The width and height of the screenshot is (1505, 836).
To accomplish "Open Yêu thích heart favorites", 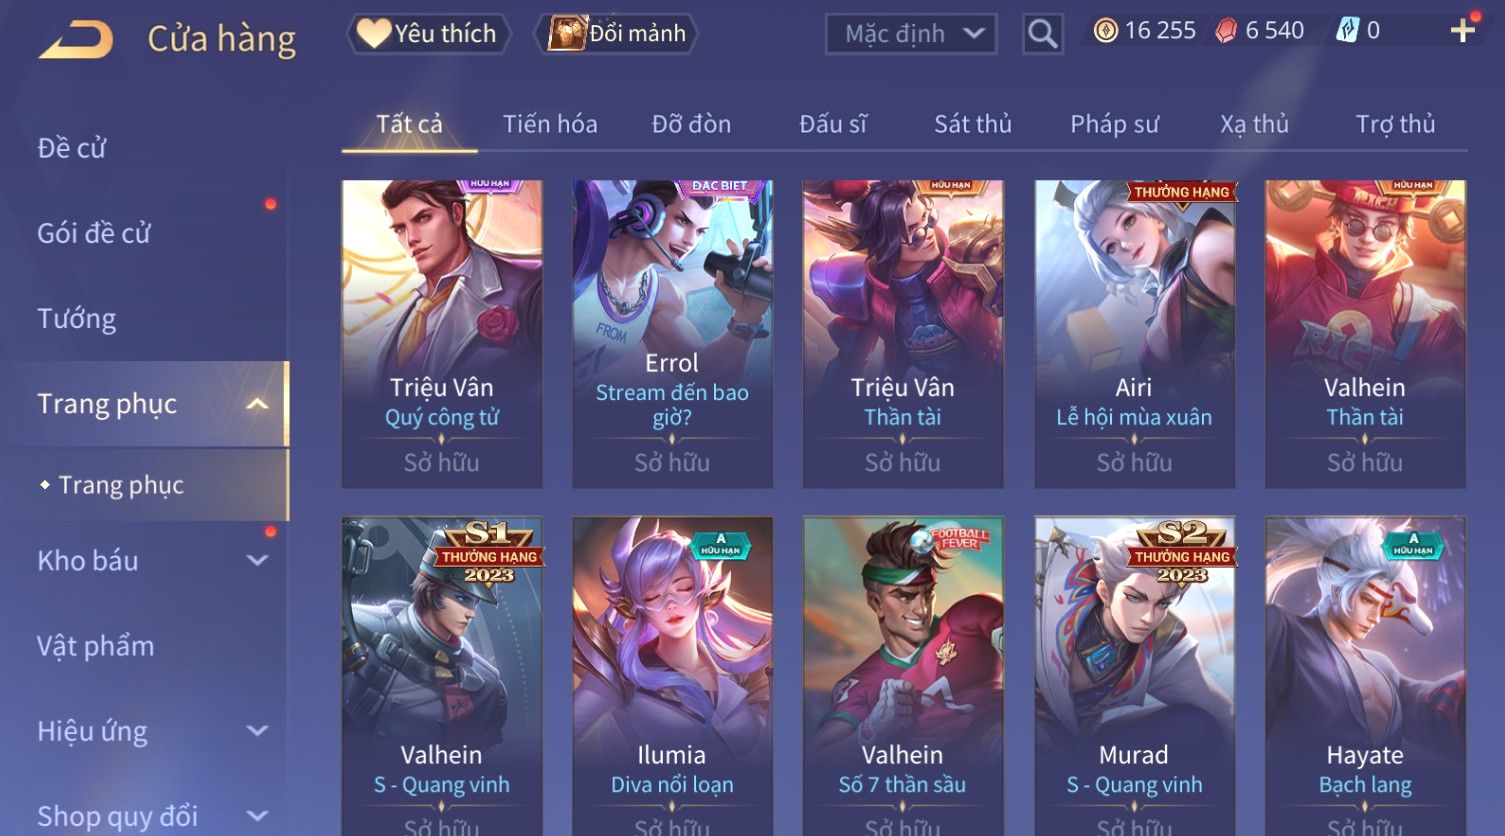I will (428, 34).
